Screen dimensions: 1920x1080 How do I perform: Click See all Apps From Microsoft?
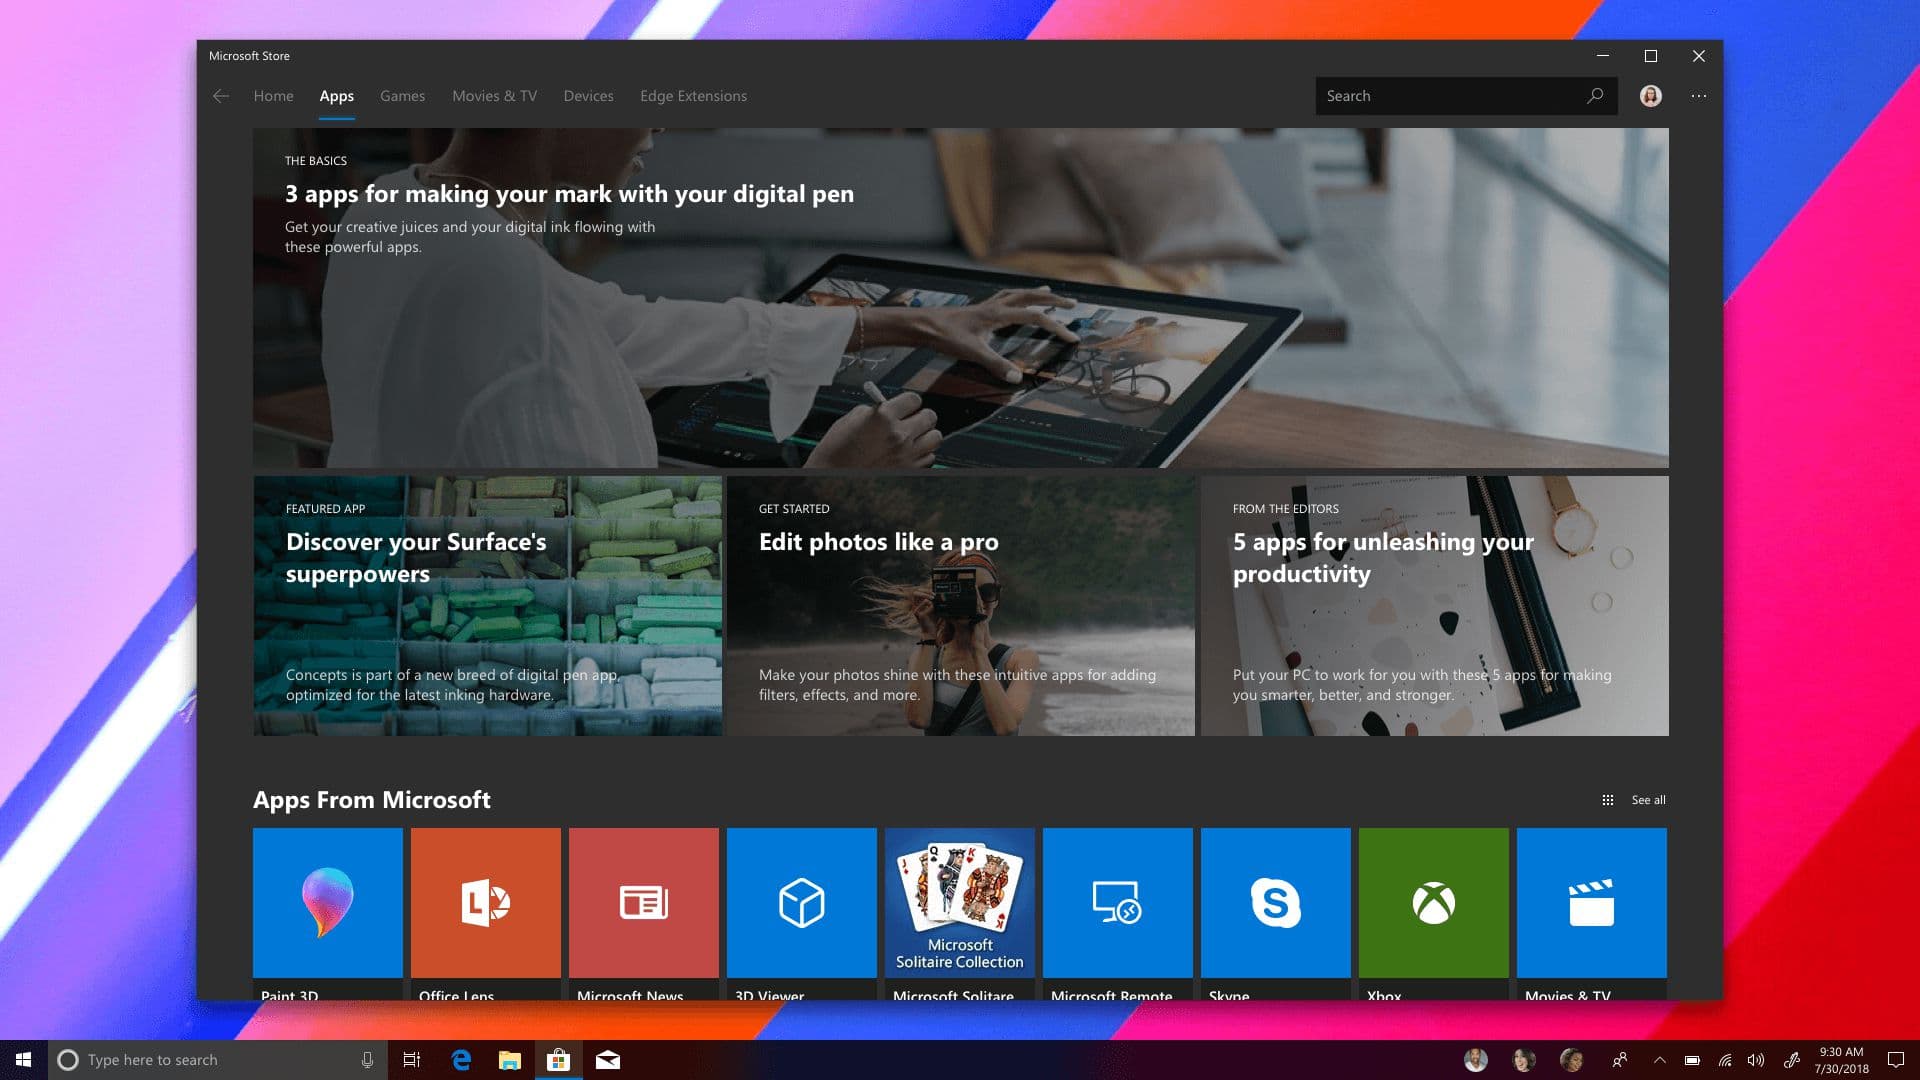[1648, 799]
